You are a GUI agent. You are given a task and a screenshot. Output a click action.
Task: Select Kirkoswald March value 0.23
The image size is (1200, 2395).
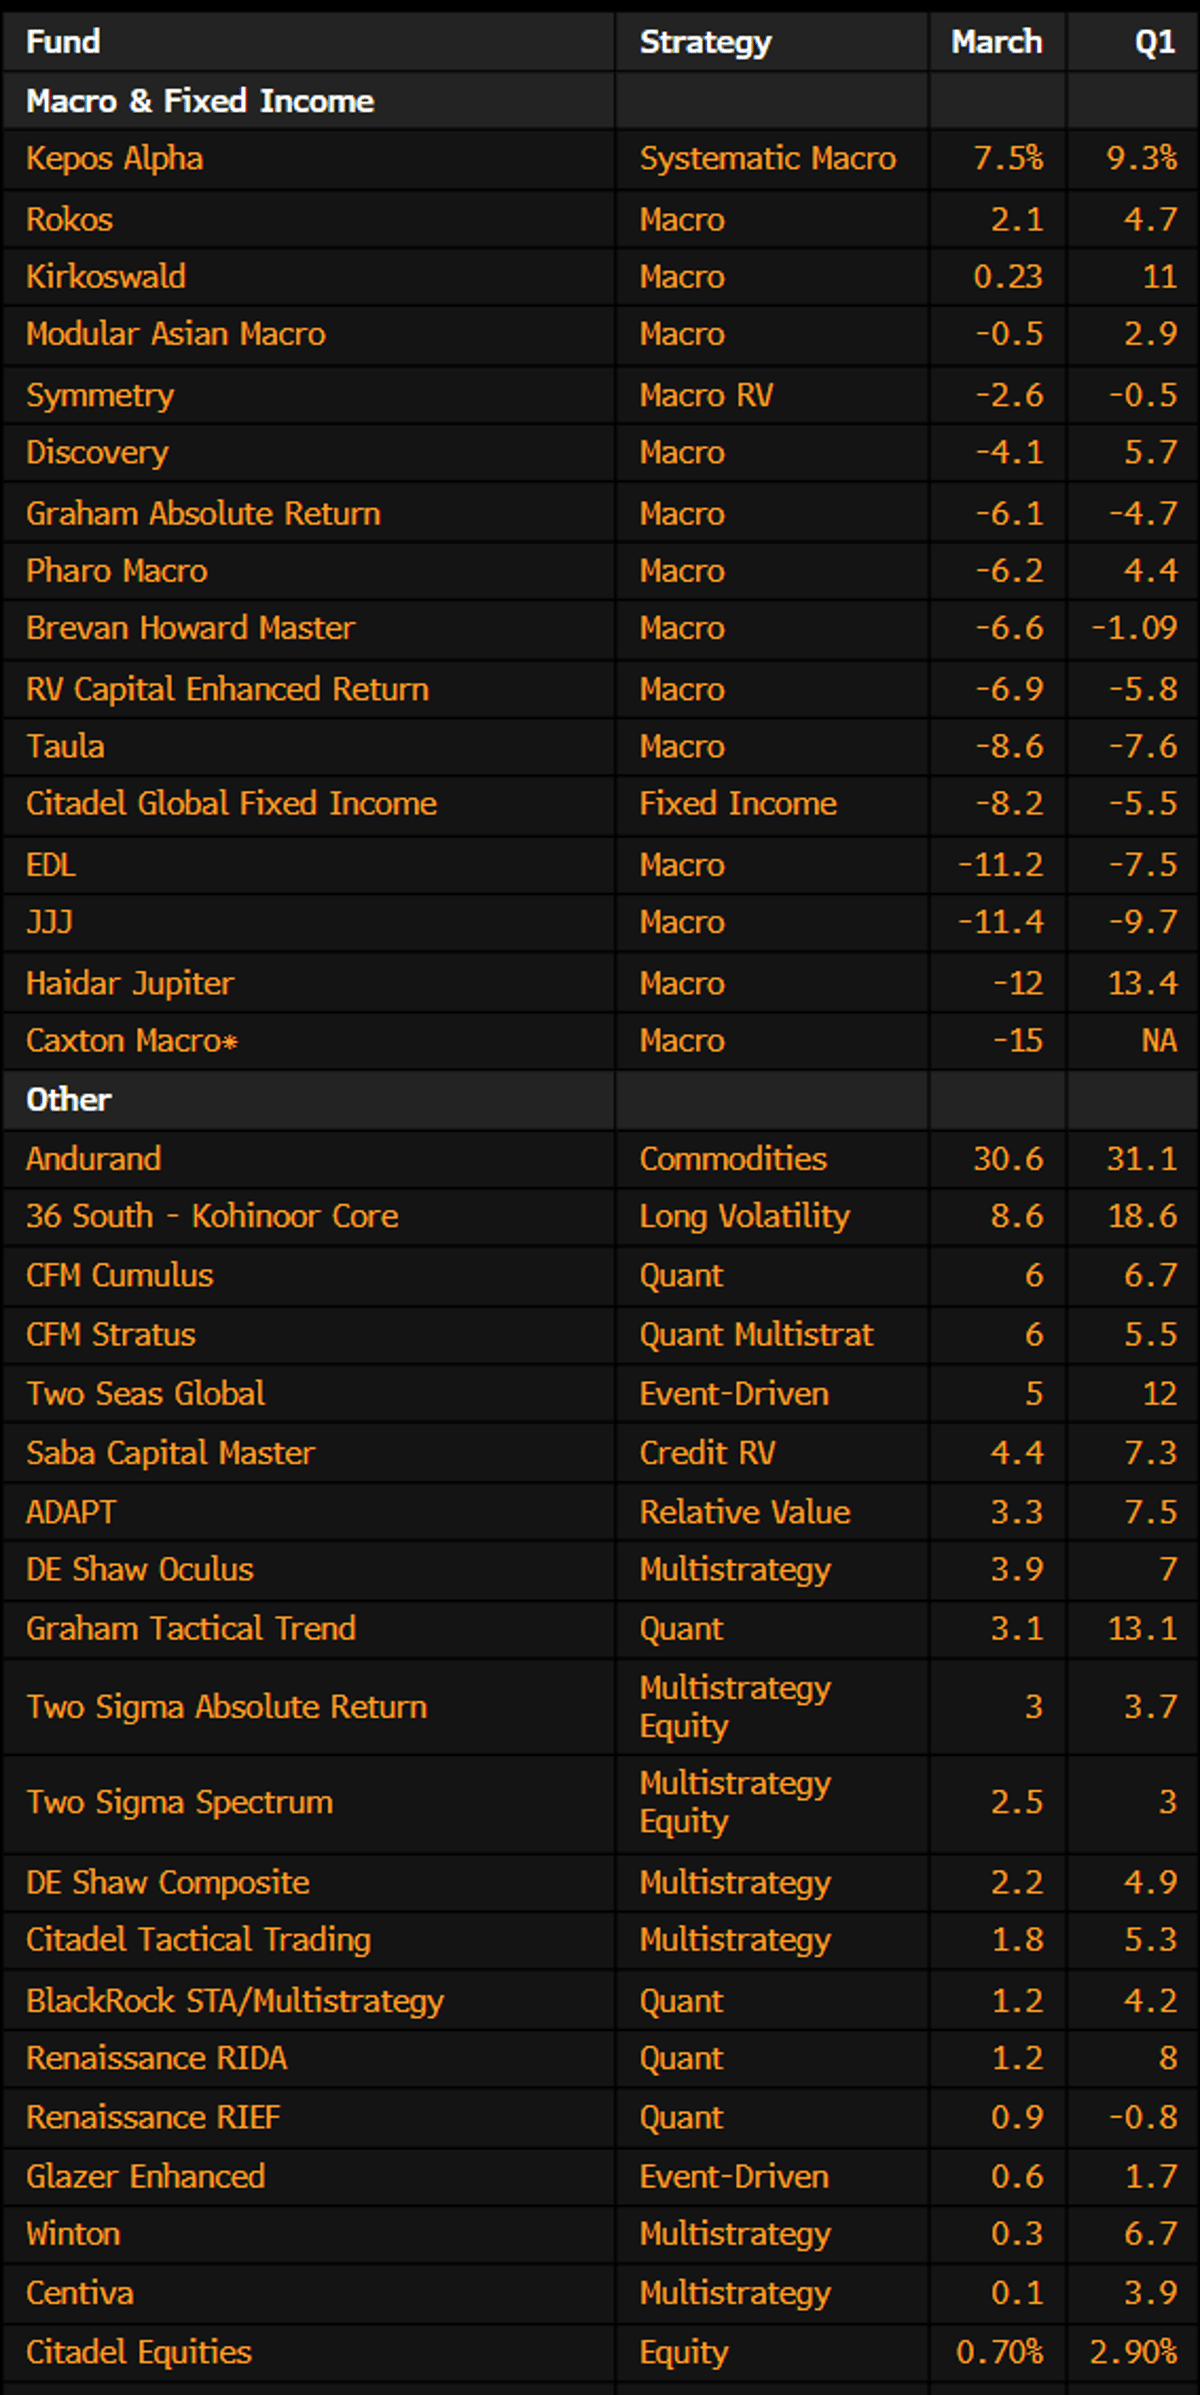1008,276
